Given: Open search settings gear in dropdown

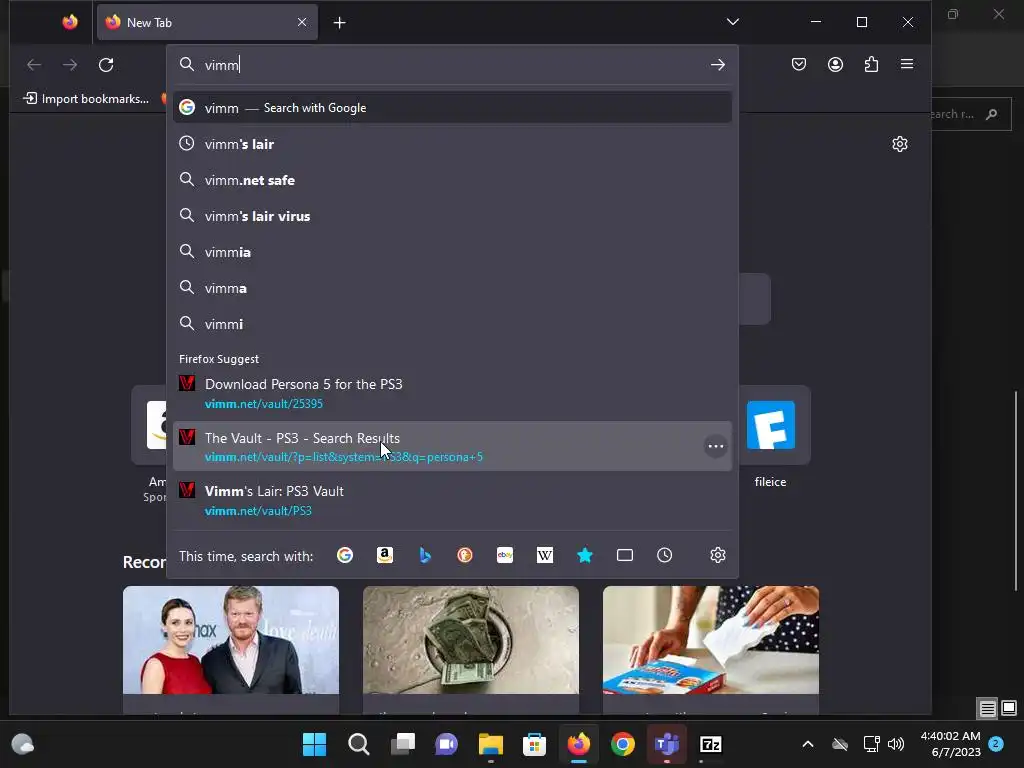Looking at the screenshot, I should 718,555.
